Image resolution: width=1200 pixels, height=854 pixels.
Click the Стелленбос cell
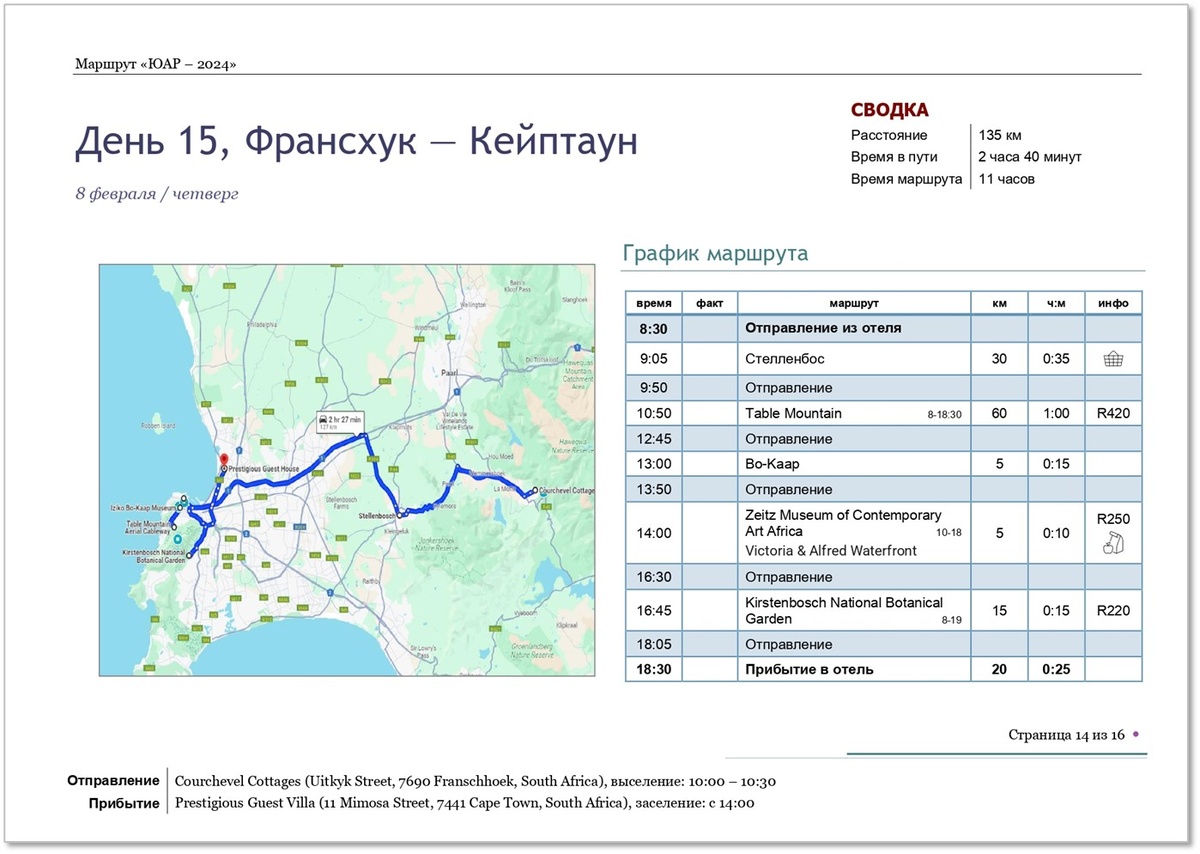pos(854,359)
